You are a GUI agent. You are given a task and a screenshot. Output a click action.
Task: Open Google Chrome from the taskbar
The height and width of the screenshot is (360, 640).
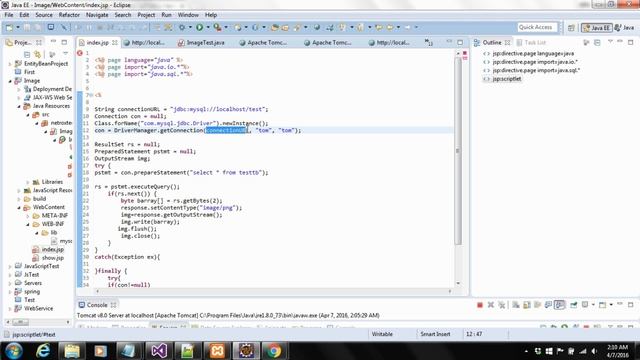pos(274,351)
